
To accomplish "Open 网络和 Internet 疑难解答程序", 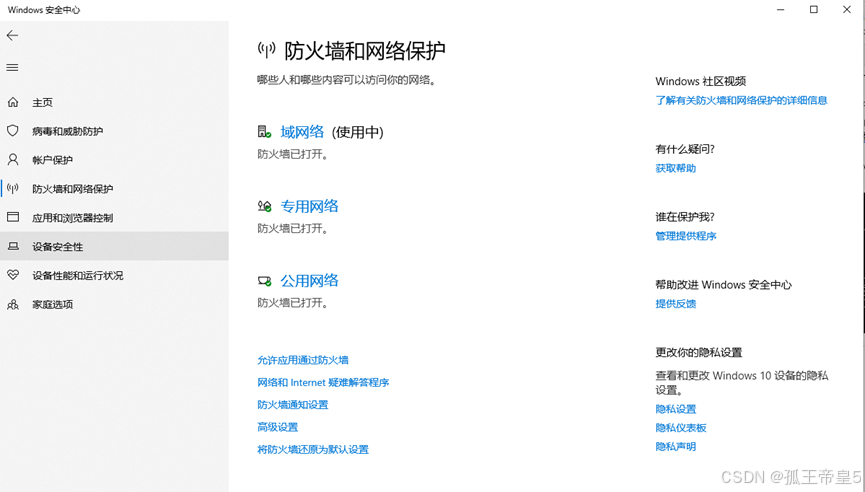I will coord(323,382).
